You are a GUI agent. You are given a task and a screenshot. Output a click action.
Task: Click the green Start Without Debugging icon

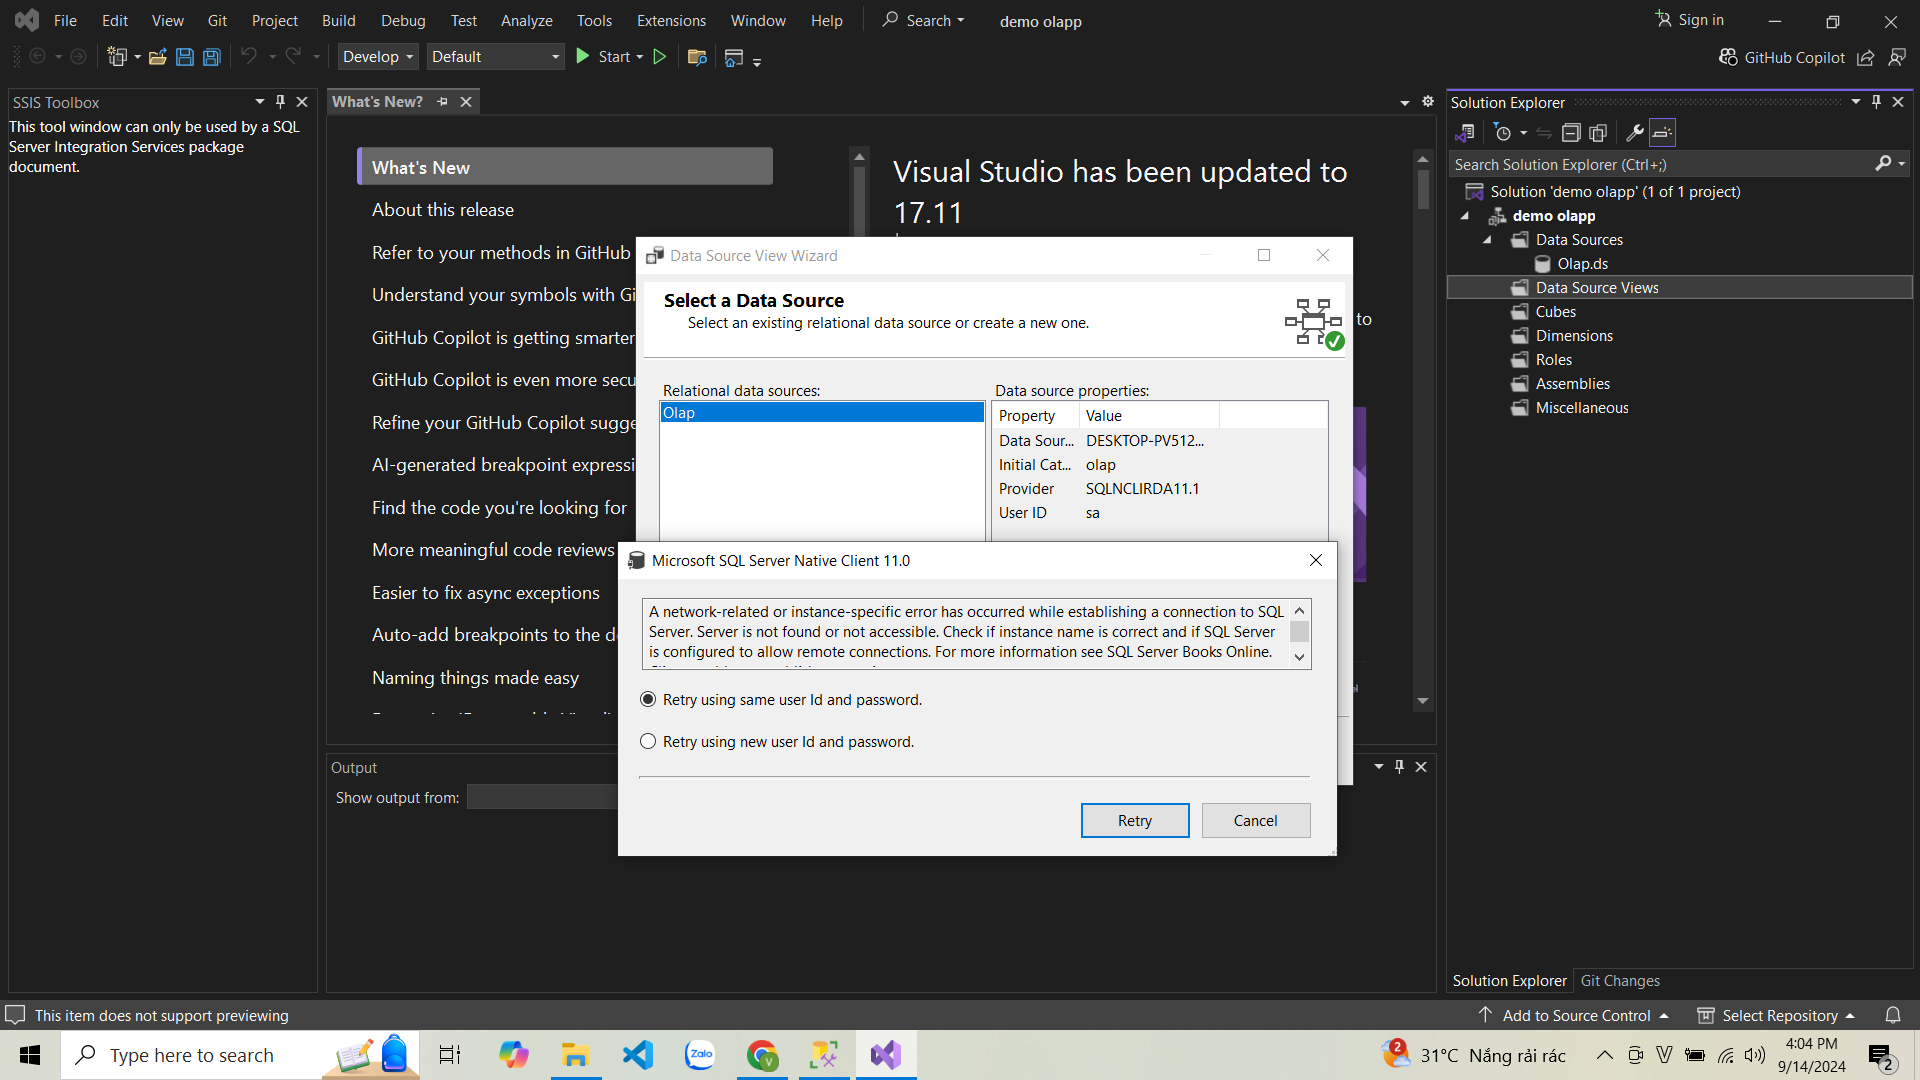(x=660, y=57)
